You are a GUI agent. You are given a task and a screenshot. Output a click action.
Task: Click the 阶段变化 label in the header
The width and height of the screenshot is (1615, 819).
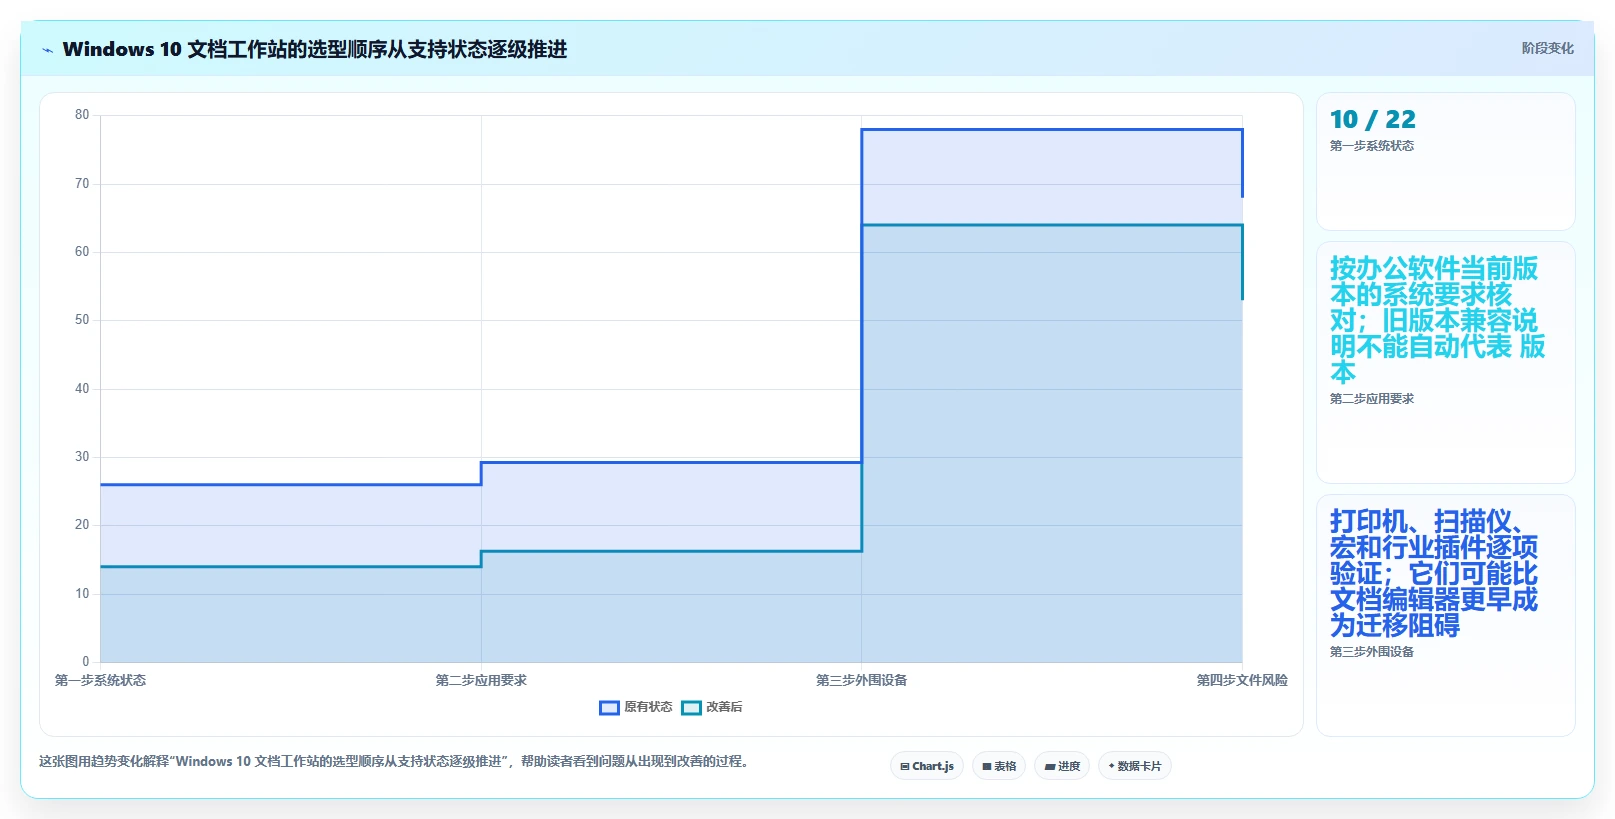pos(1547,48)
